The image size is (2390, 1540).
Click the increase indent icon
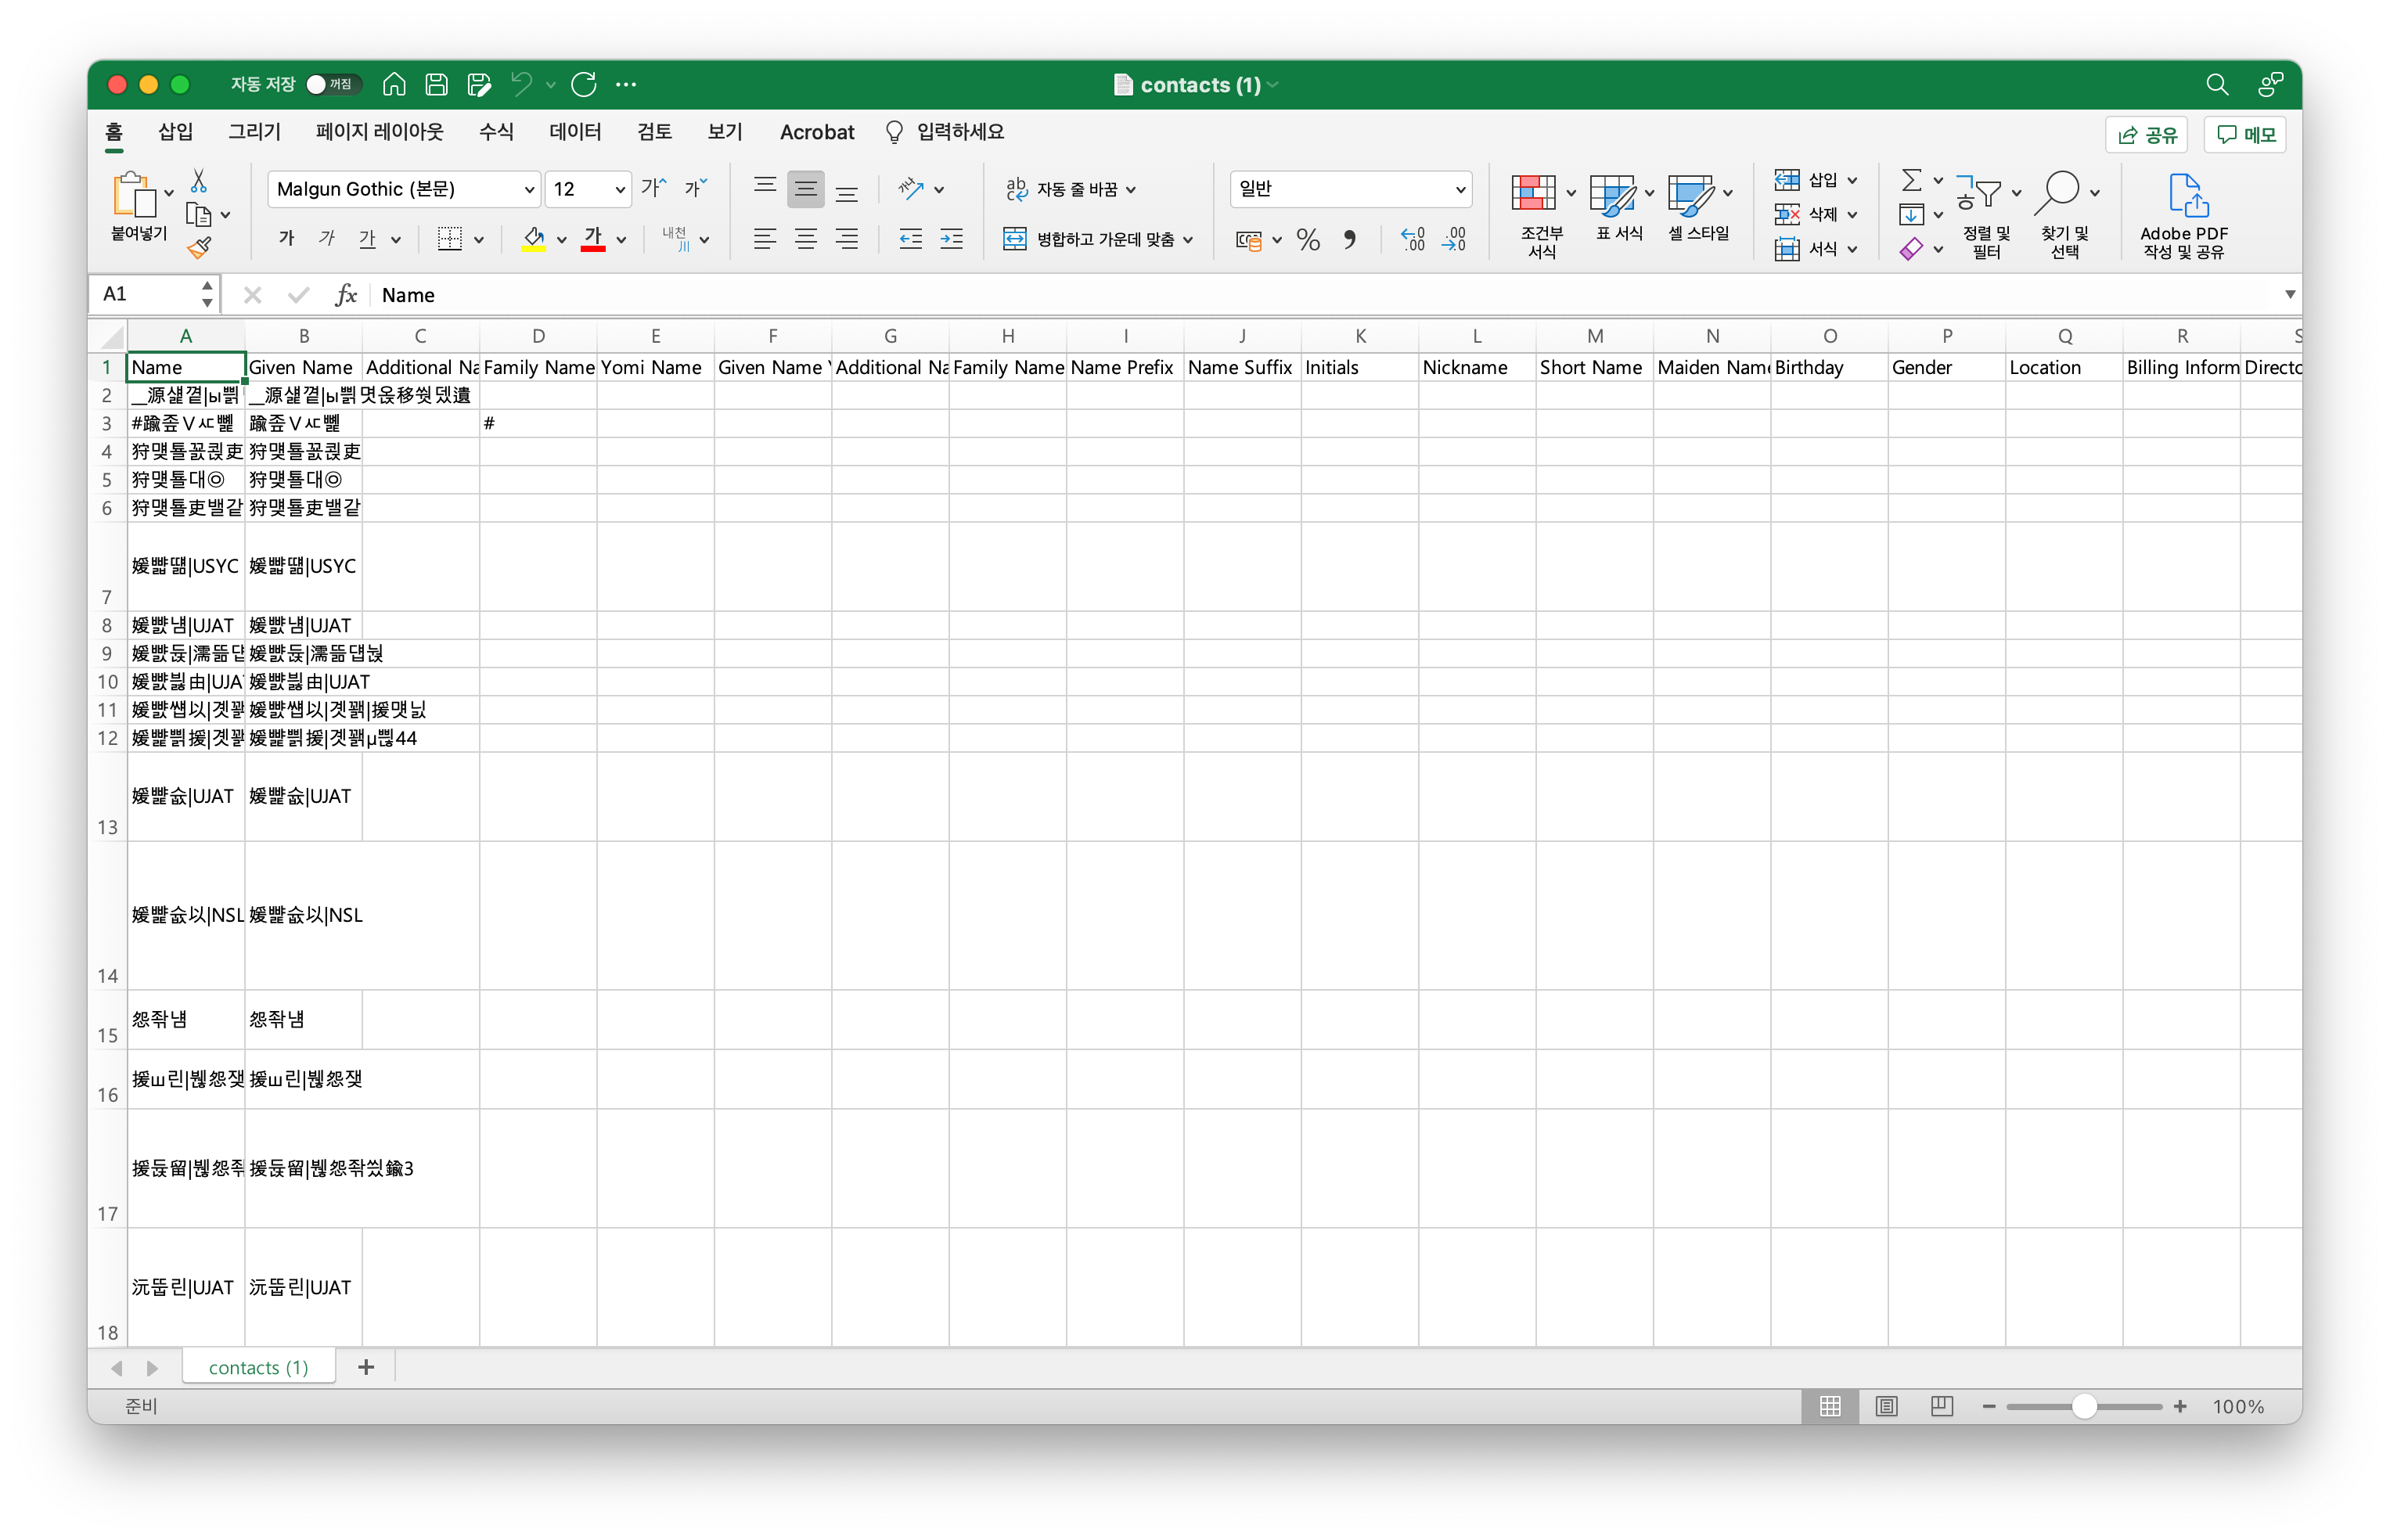[951, 239]
